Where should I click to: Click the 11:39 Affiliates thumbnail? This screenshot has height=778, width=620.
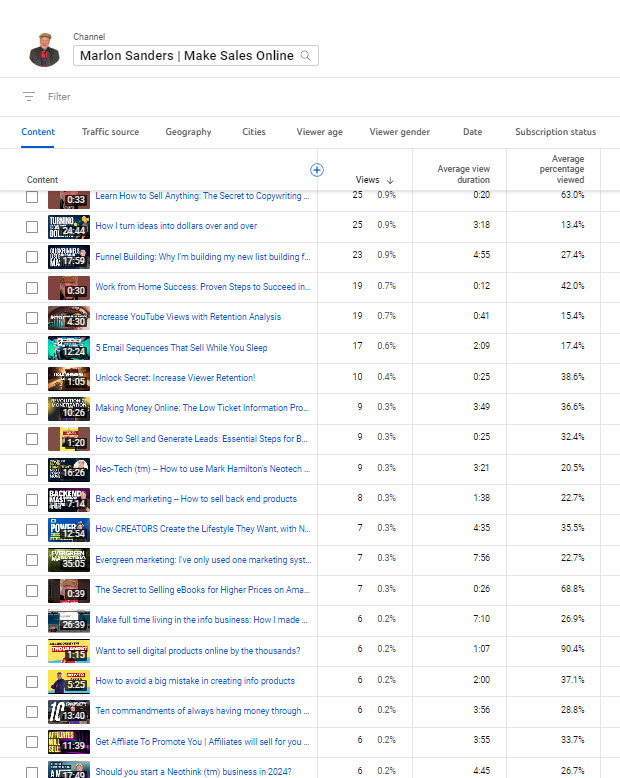pos(69,742)
